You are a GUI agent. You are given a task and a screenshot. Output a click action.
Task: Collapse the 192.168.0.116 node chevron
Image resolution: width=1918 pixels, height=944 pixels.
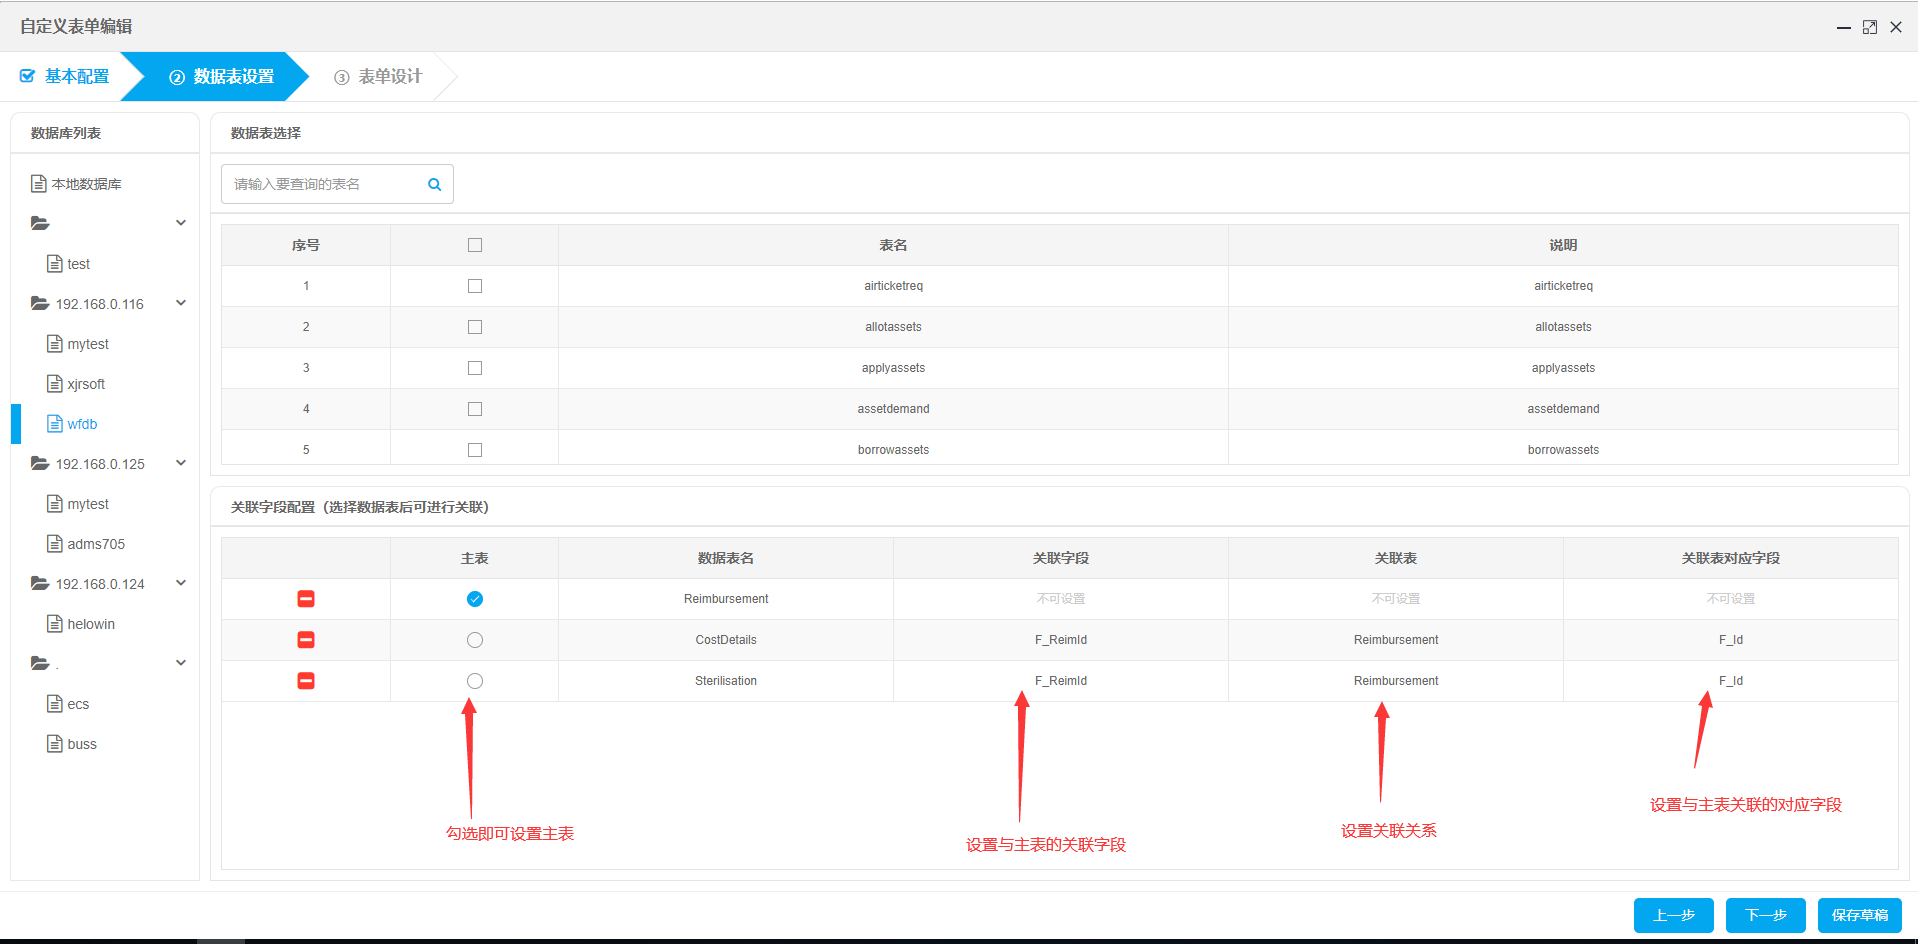(x=181, y=303)
